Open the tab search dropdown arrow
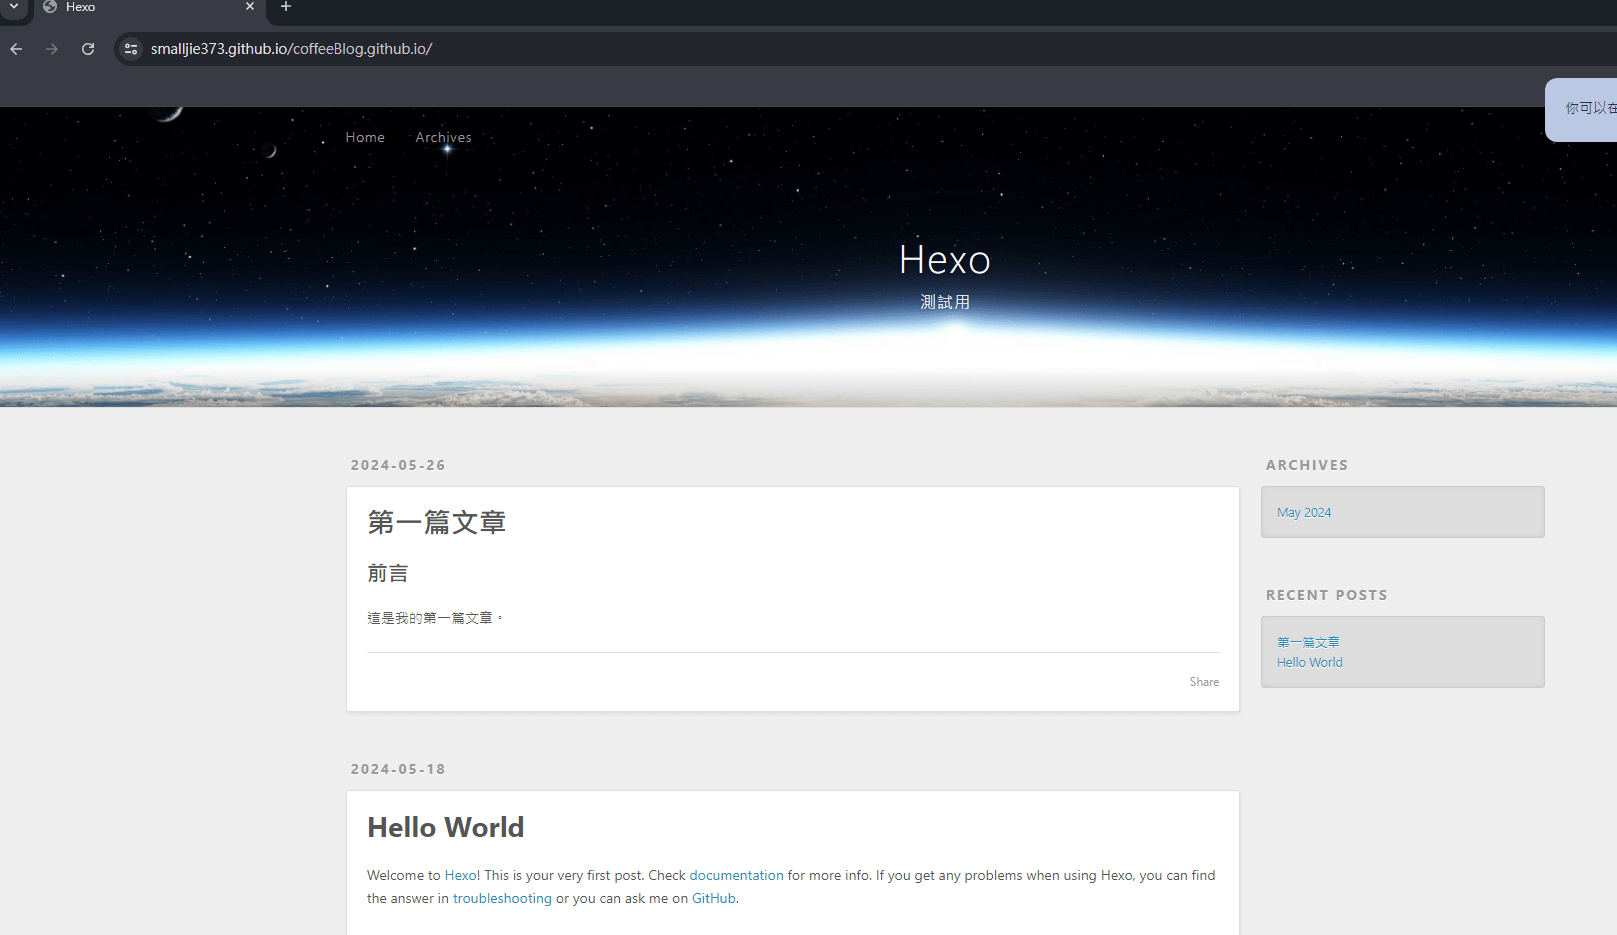Image resolution: width=1617 pixels, height=935 pixels. click(14, 7)
